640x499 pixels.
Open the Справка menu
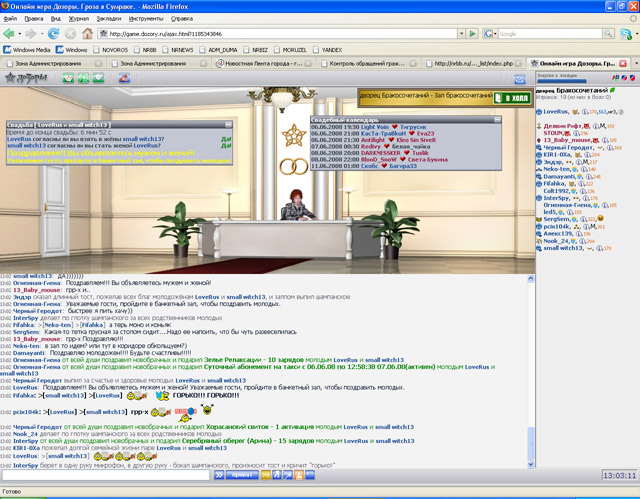pos(182,19)
